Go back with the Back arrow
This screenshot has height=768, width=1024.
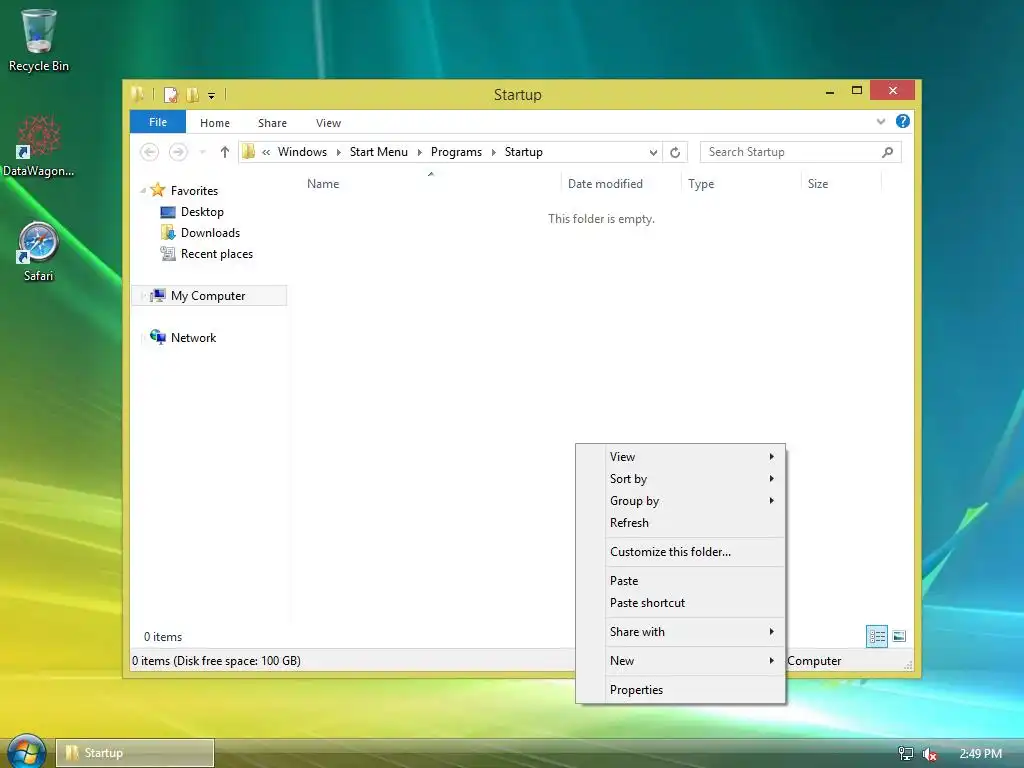150,152
